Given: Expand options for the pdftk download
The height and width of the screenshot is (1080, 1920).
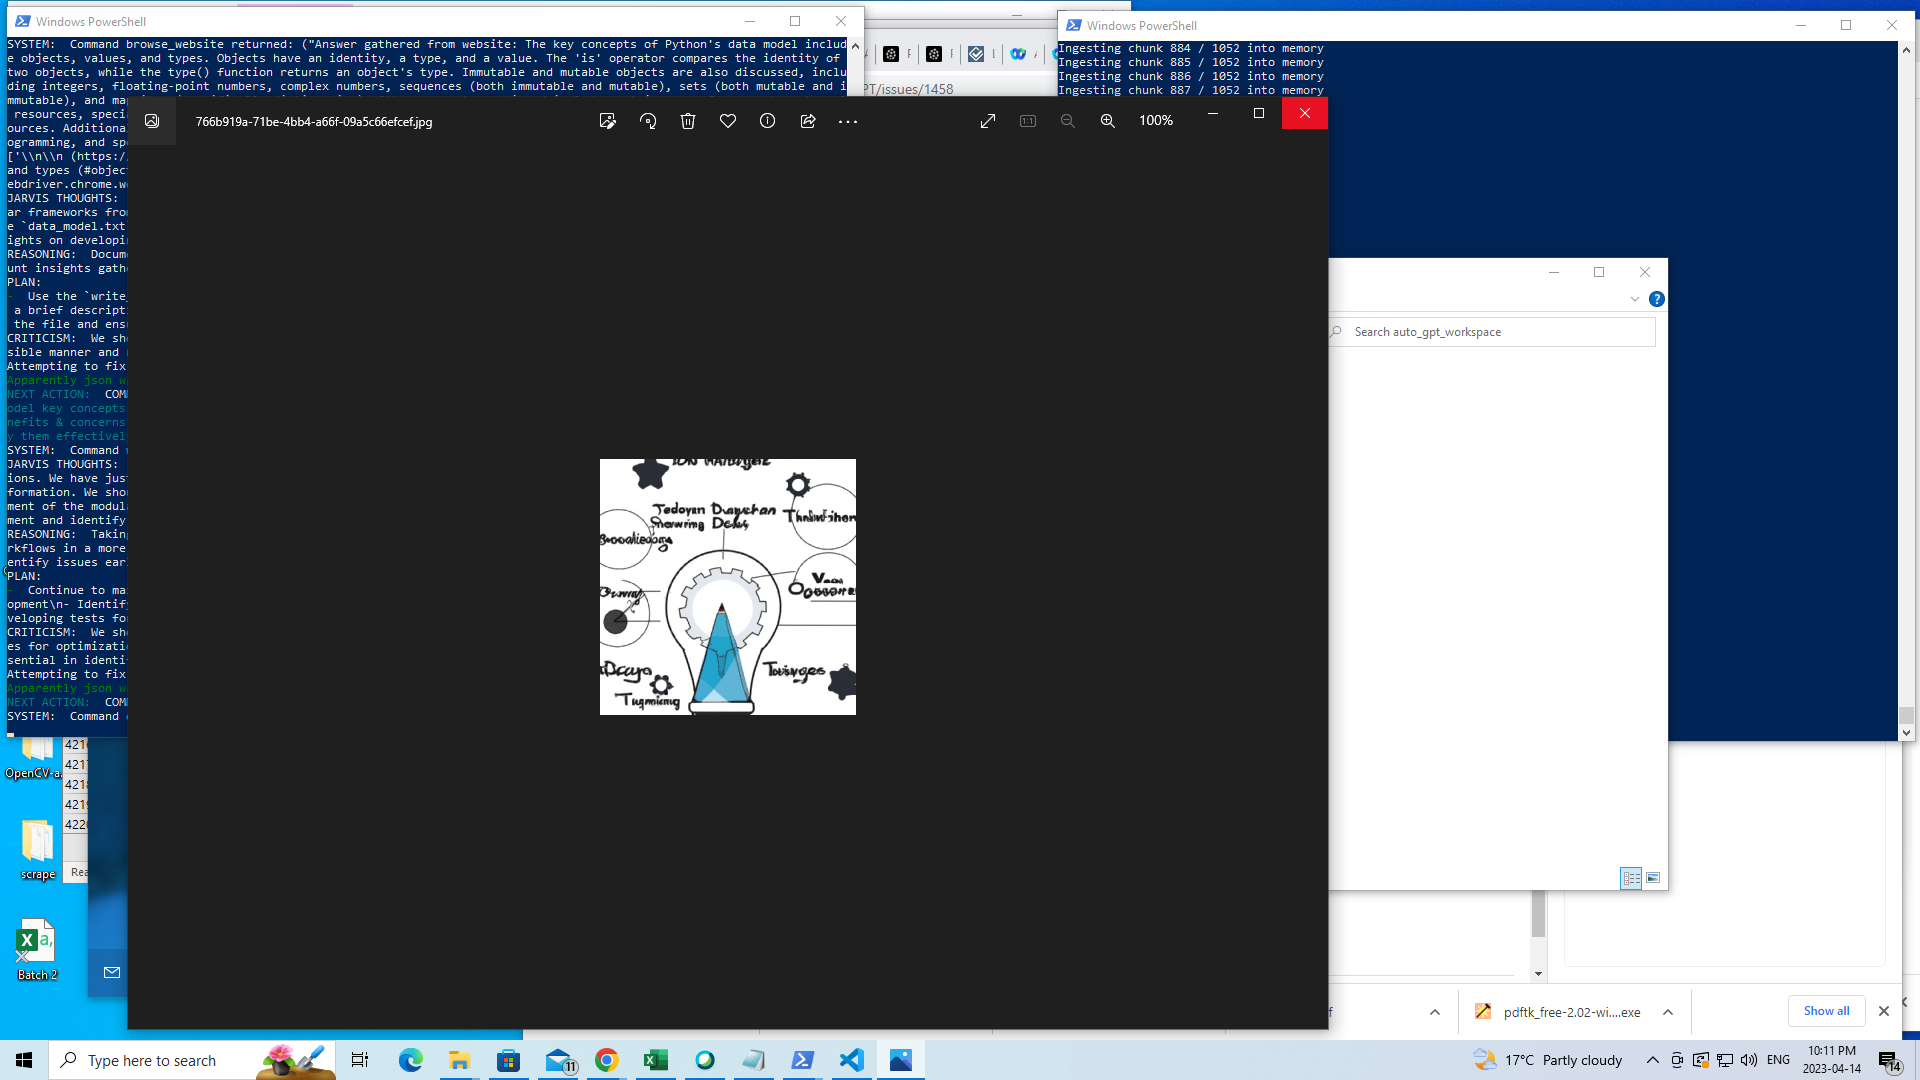Looking at the screenshot, I should 1668,1012.
